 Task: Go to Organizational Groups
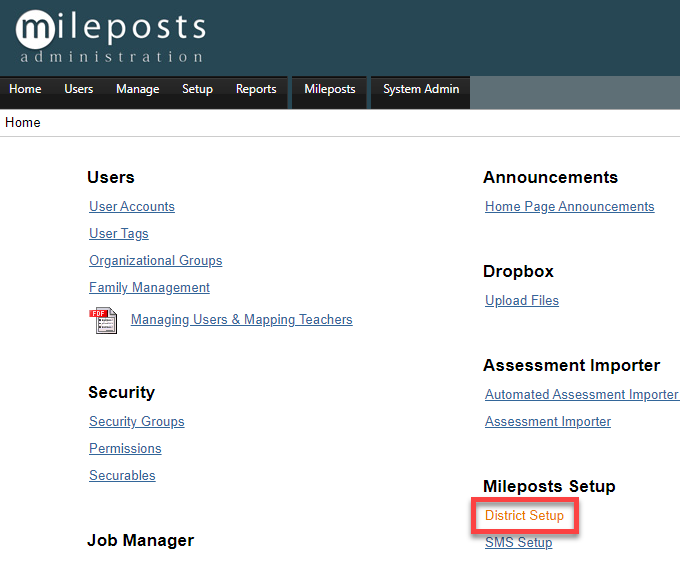point(156,261)
